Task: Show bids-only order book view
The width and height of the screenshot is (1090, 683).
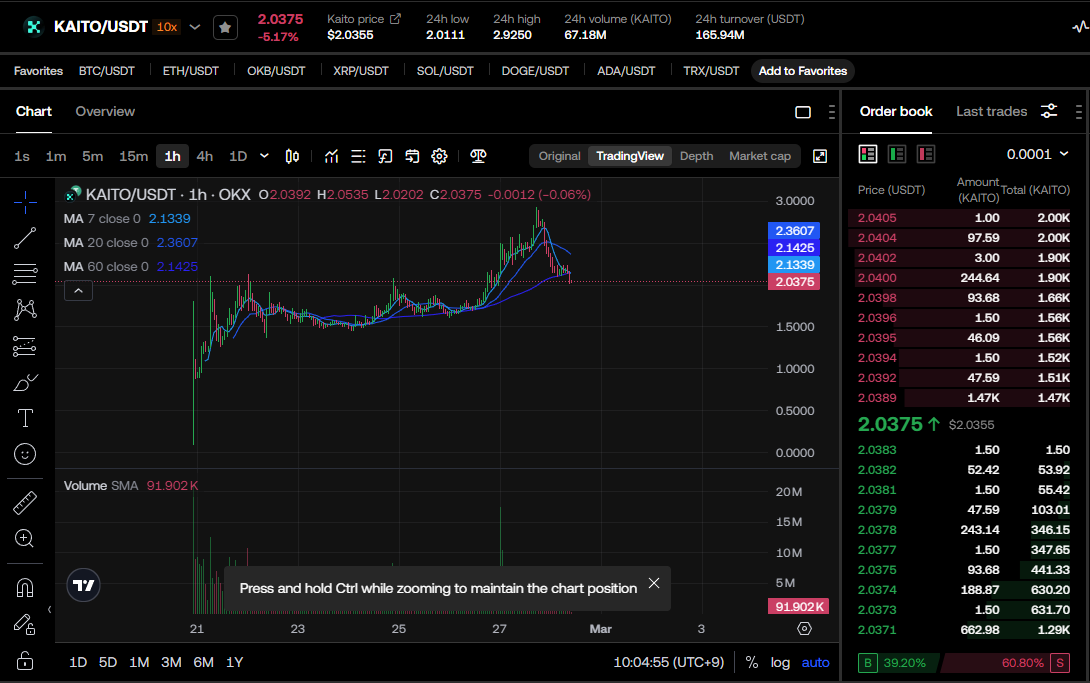Action: pyautogui.click(x=897, y=154)
